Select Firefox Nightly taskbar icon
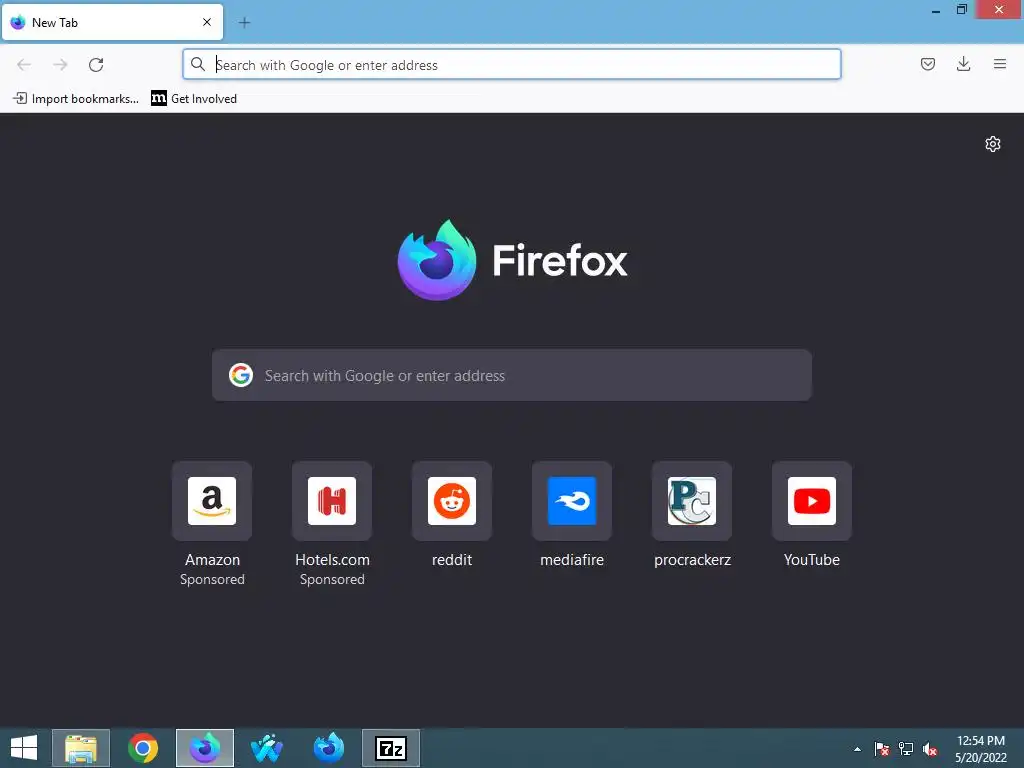The width and height of the screenshot is (1024, 768). 204,748
